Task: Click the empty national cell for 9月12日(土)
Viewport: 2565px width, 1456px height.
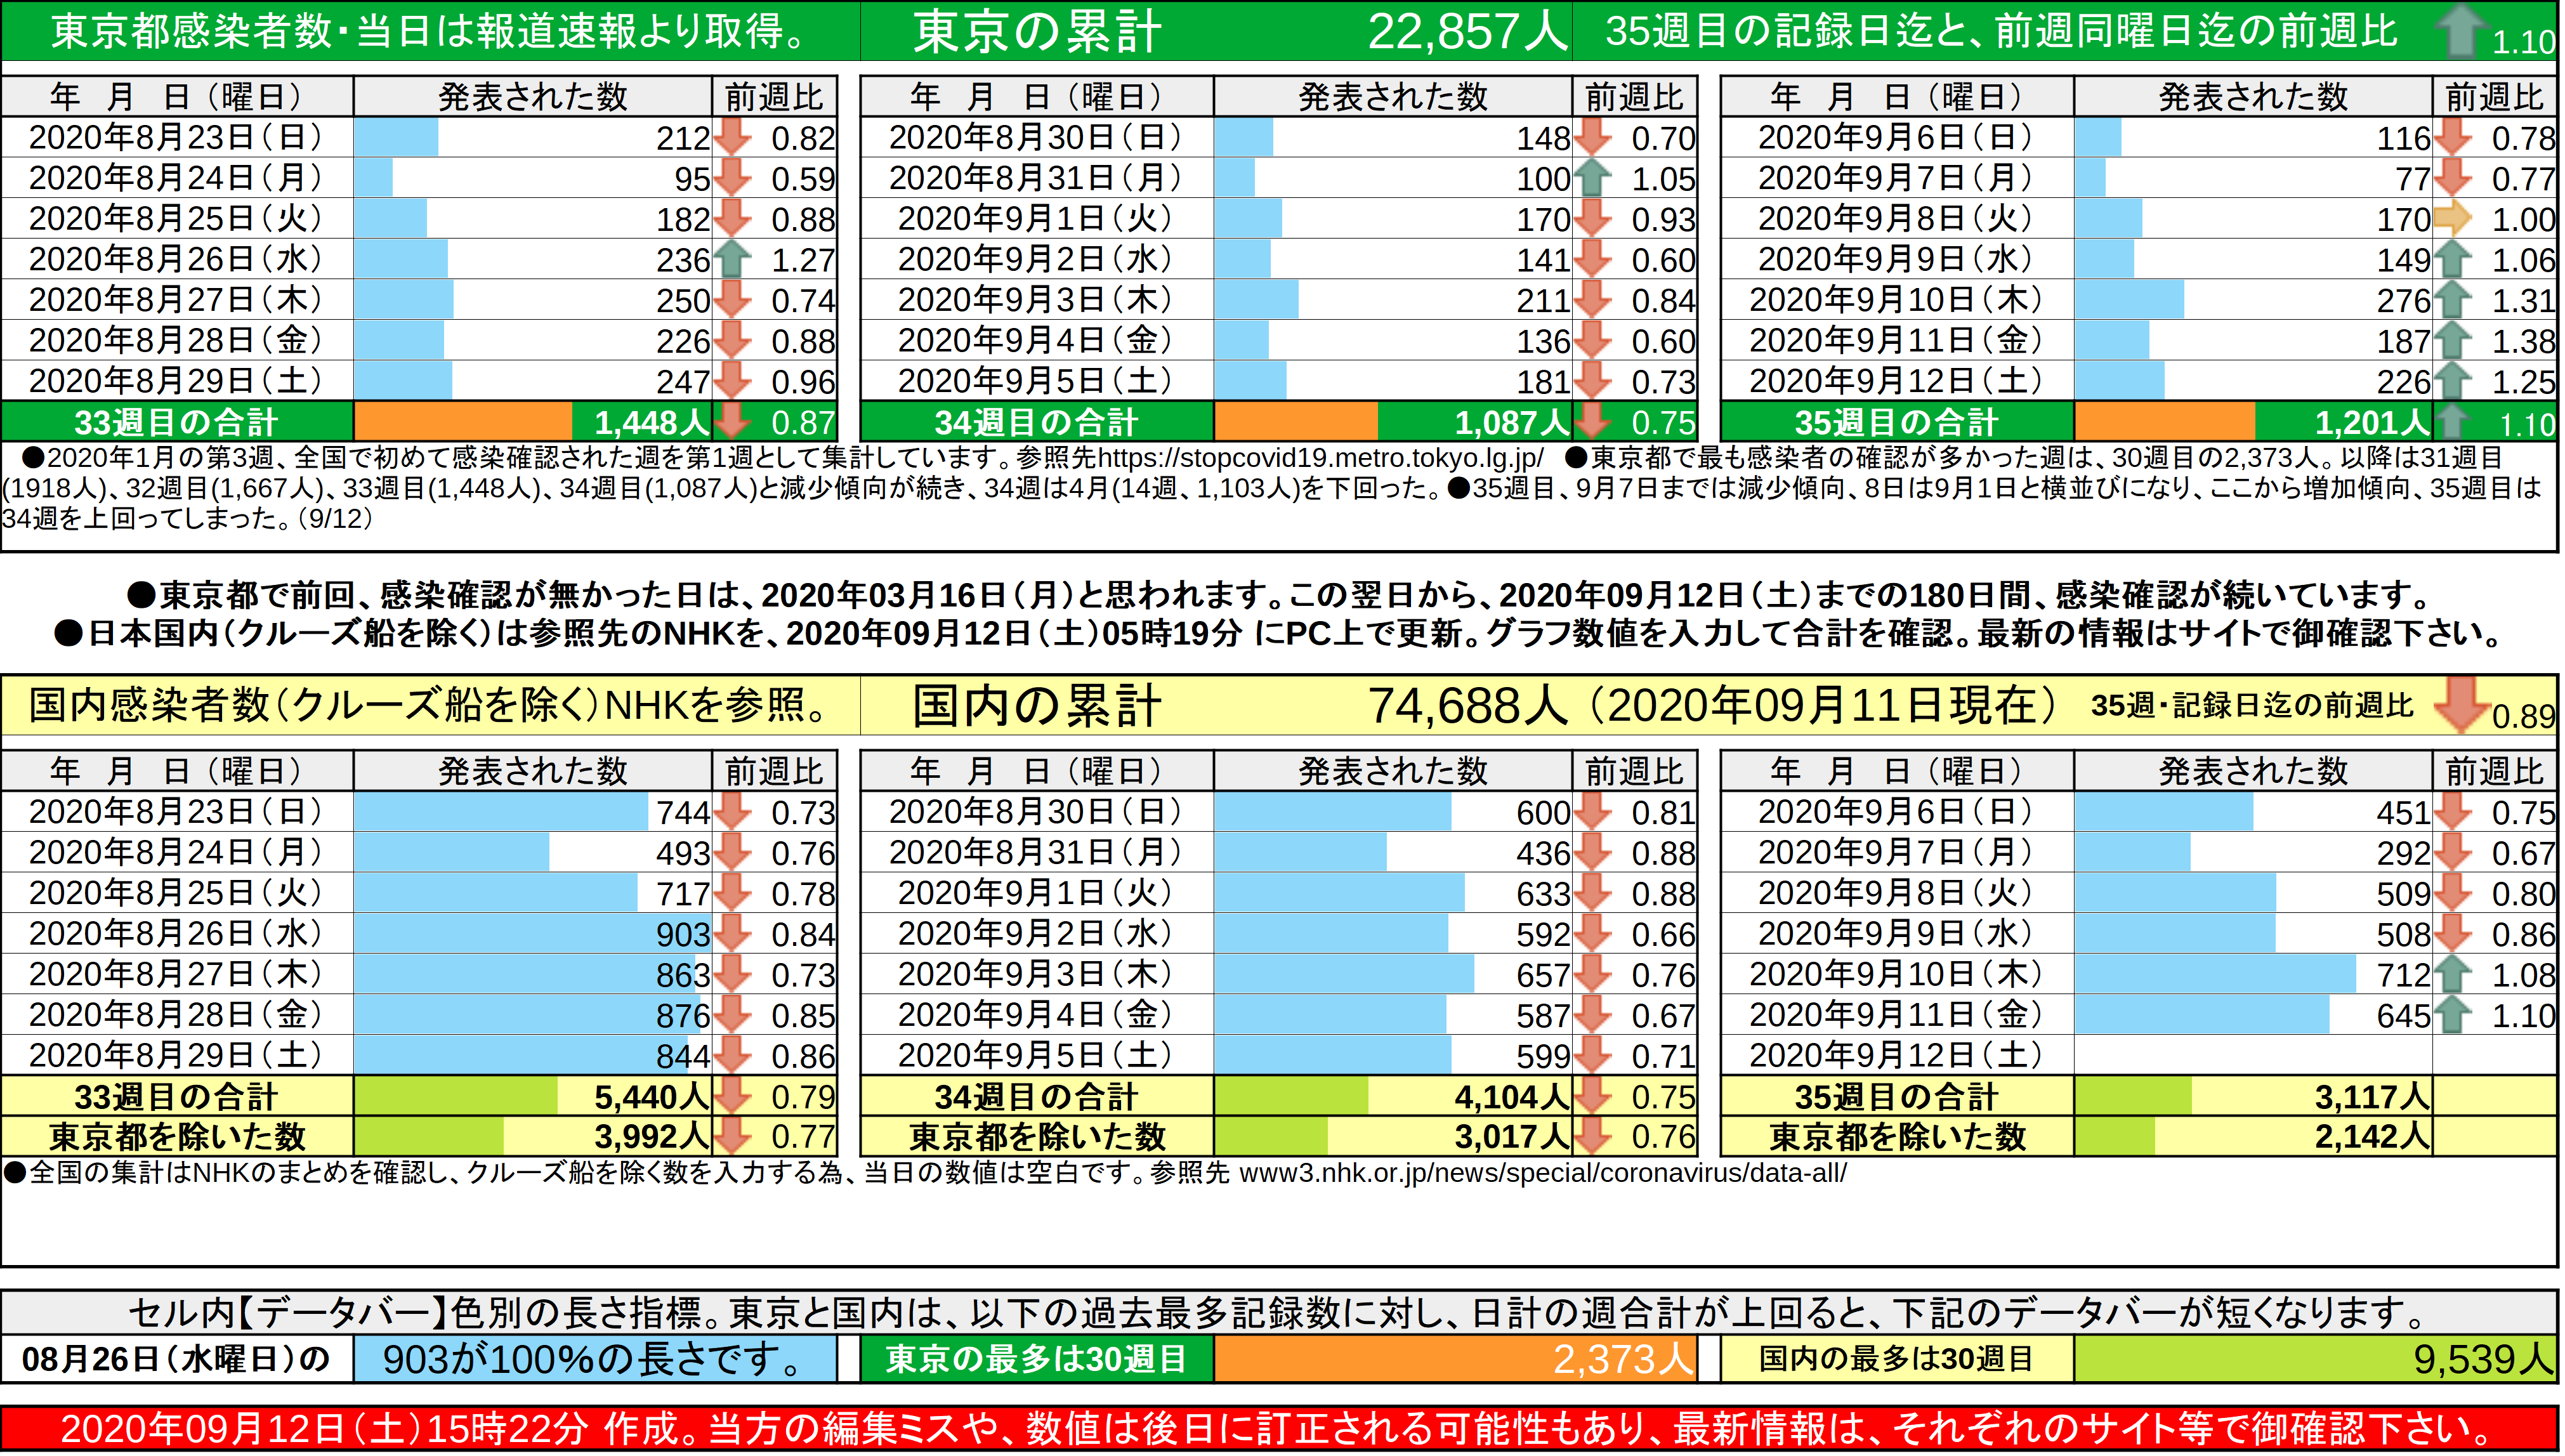Action: point(2254,1056)
